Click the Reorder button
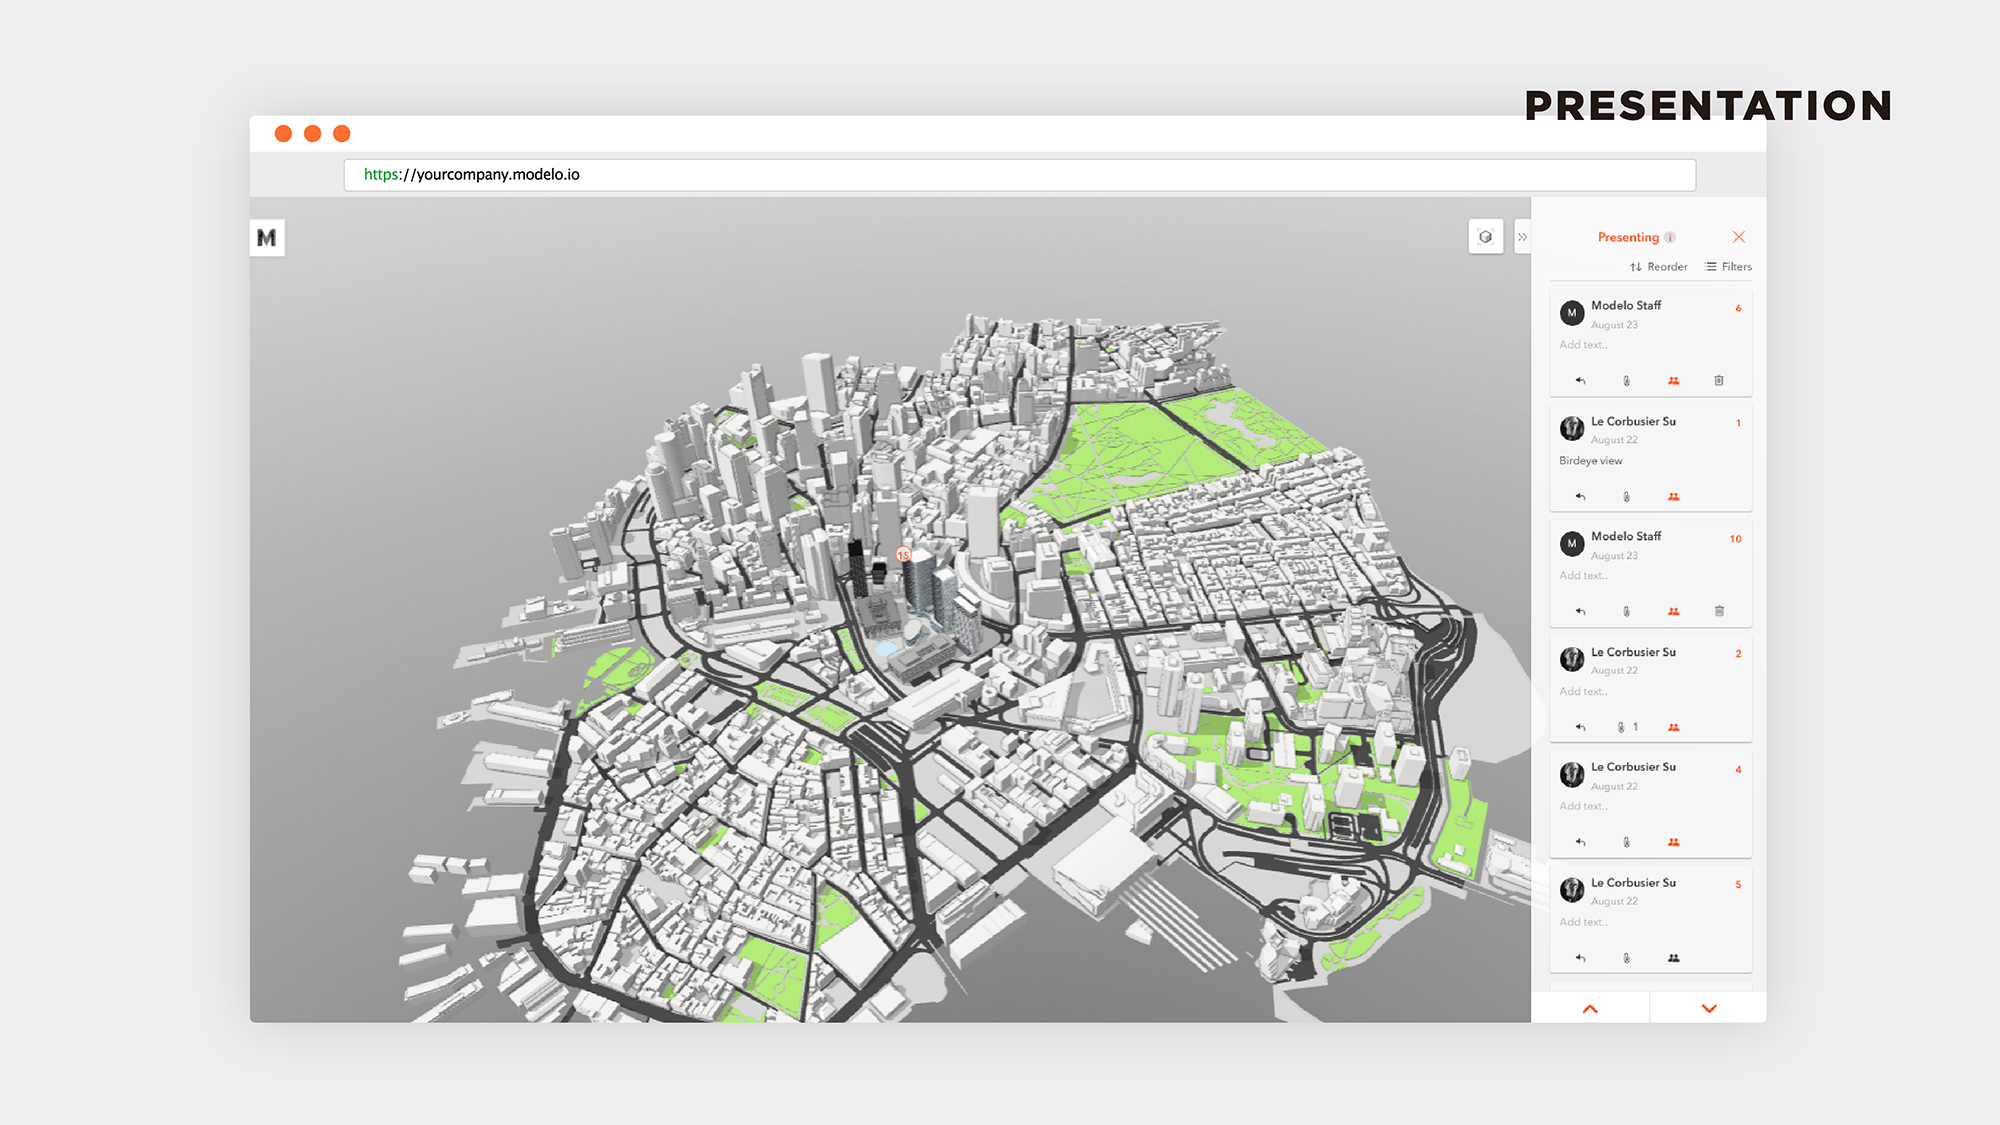 click(x=1658, y=267)
